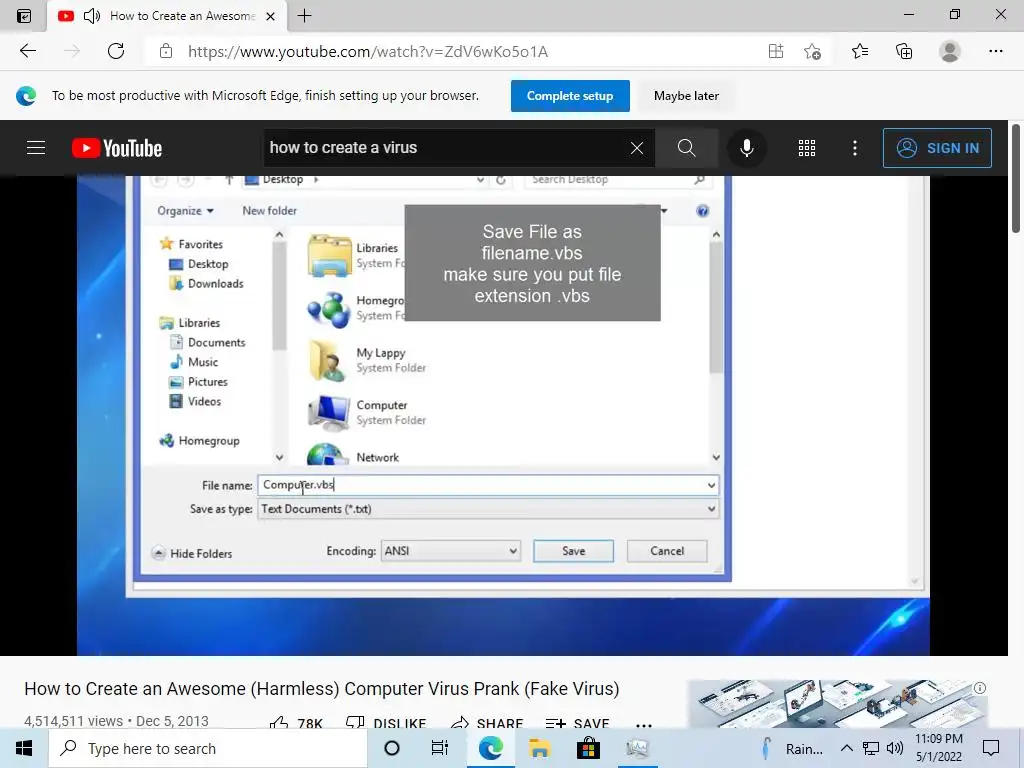This screenshot has height=768, width=1024.
Task: Click the taskbar search box
Action: click(208, 748)
